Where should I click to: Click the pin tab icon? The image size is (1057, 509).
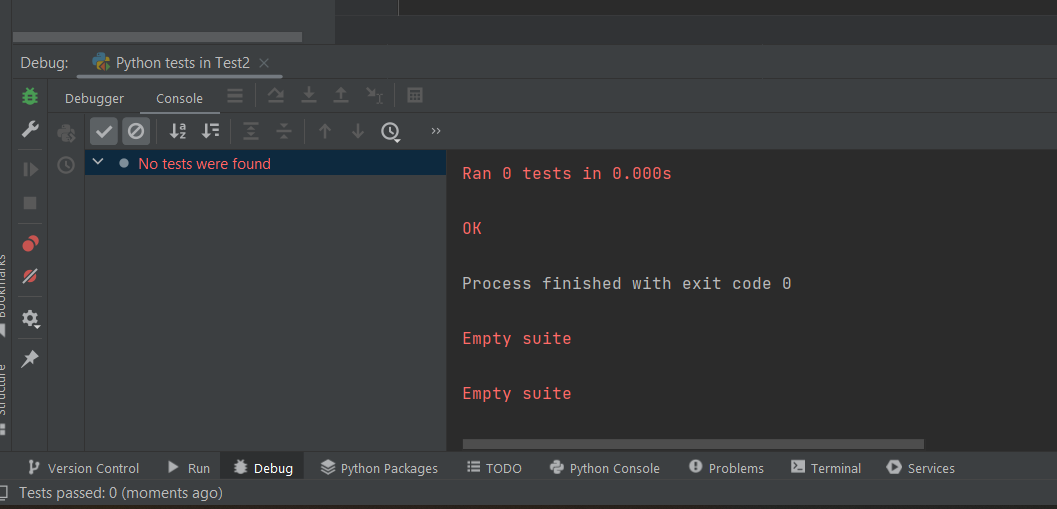tap(30, 359)
